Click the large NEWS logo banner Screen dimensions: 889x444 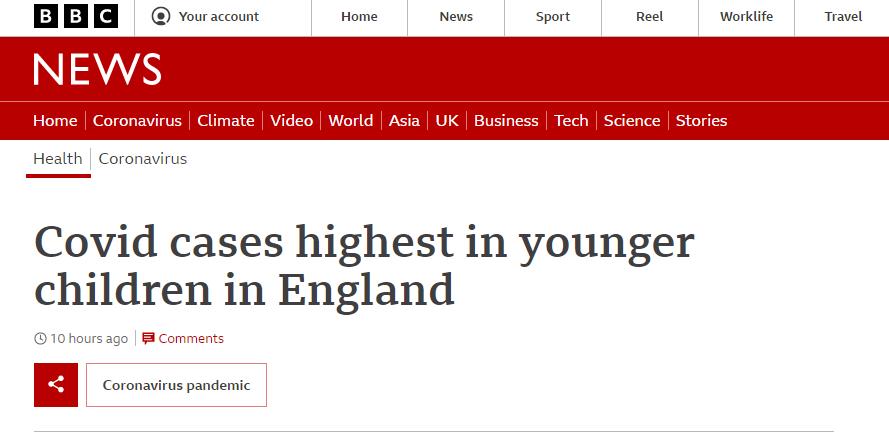pos(97,69)
